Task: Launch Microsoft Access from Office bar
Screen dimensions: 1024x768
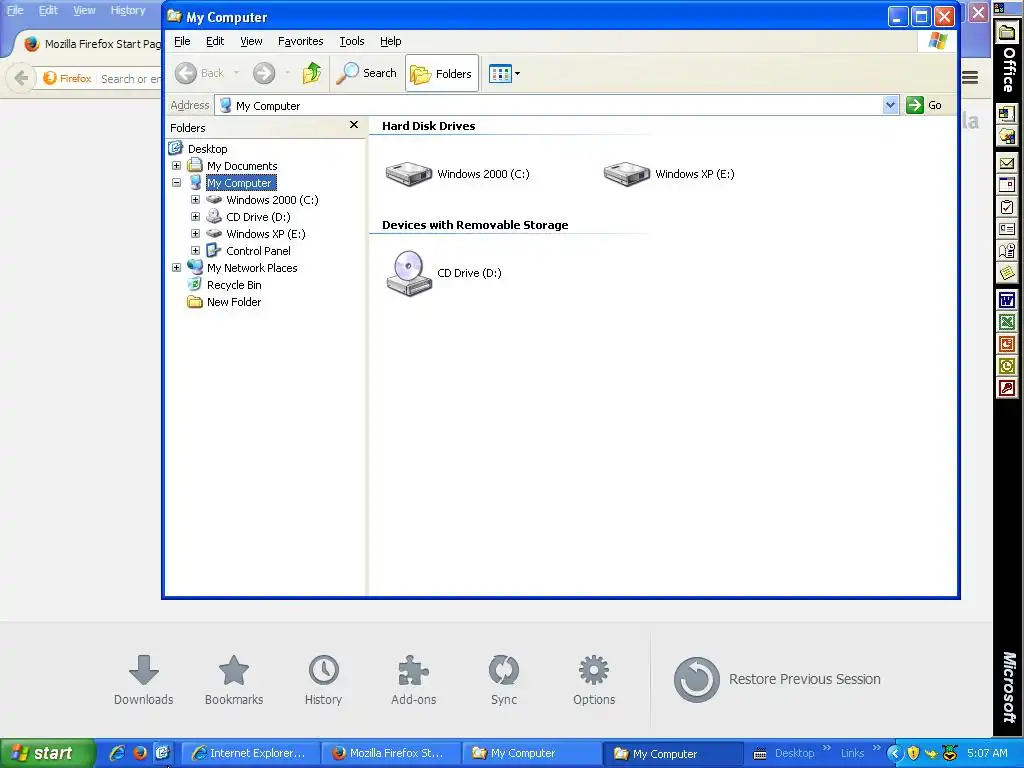Action: point(1006,389)
